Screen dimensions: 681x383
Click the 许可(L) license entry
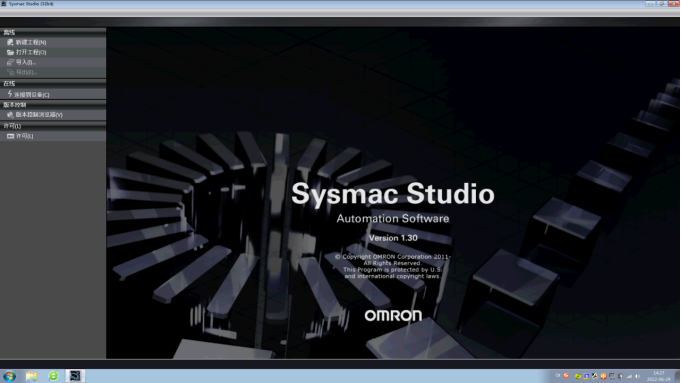point(24,136)
